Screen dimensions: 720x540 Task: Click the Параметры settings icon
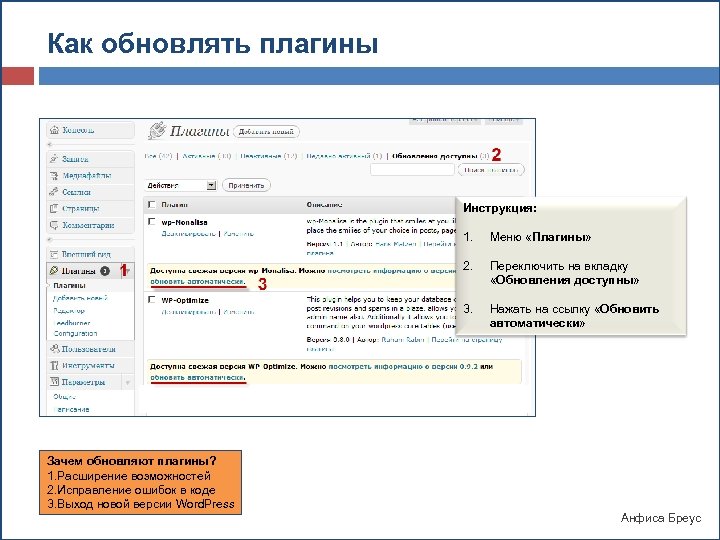(x=54, y=382)
